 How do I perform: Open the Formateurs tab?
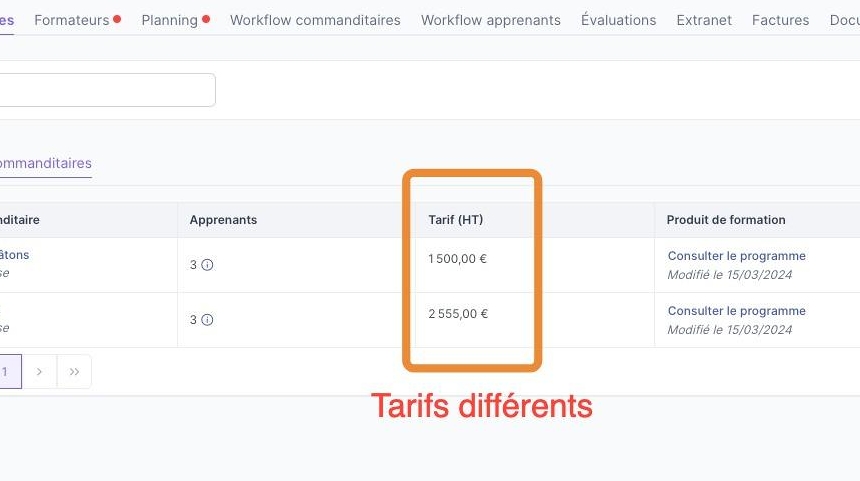click(x=72, y=20)
